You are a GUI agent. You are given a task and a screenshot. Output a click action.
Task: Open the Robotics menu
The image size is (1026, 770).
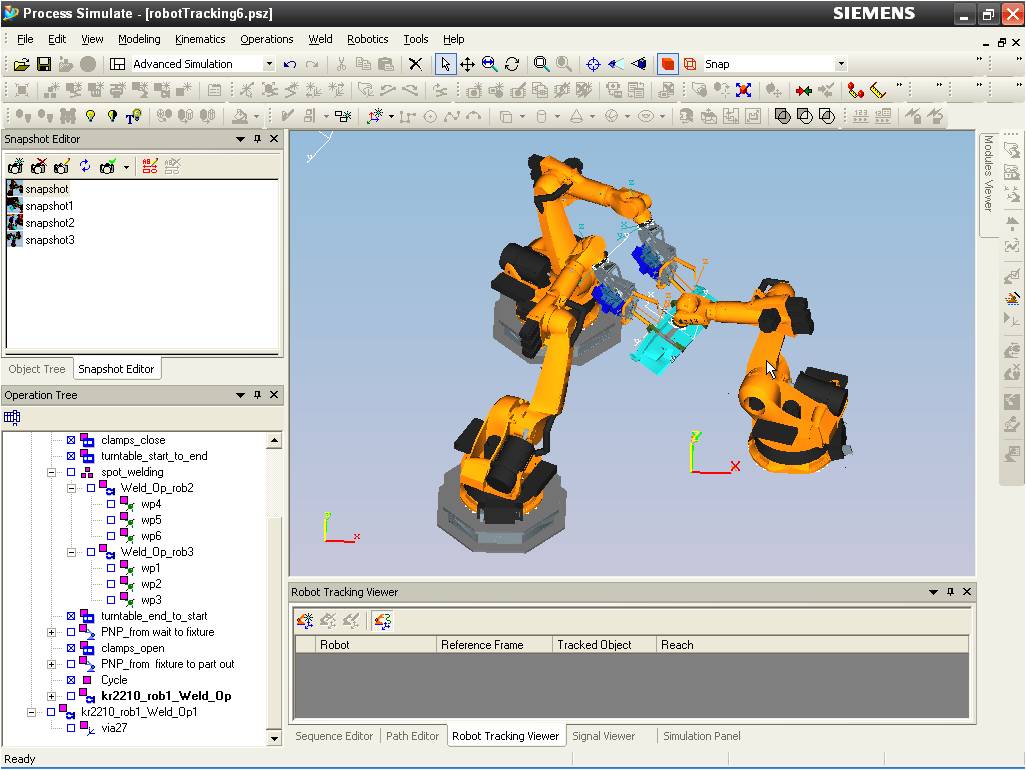[x=368, y=39]
